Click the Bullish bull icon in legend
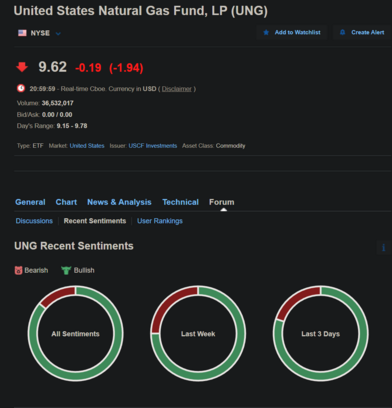Viewport: 392px width, 408px height. pyautogui.click(x=66, y=270)
